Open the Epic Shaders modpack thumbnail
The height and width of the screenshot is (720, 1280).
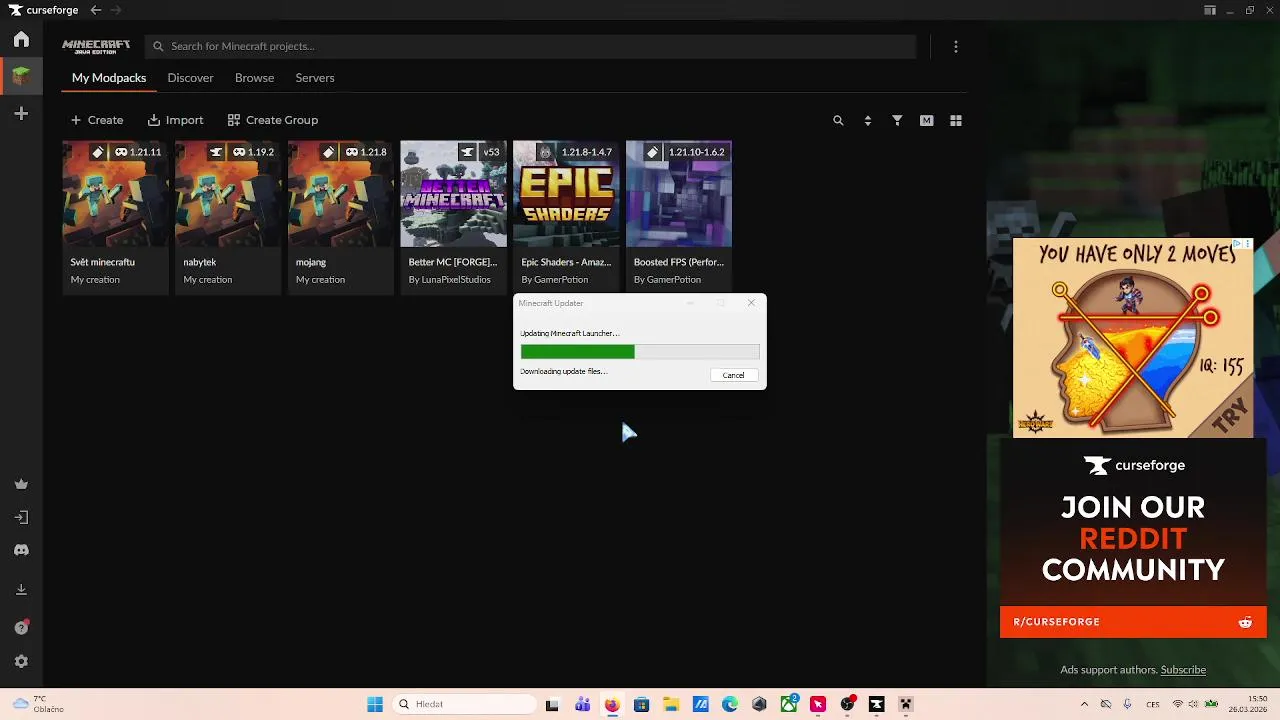566,194
